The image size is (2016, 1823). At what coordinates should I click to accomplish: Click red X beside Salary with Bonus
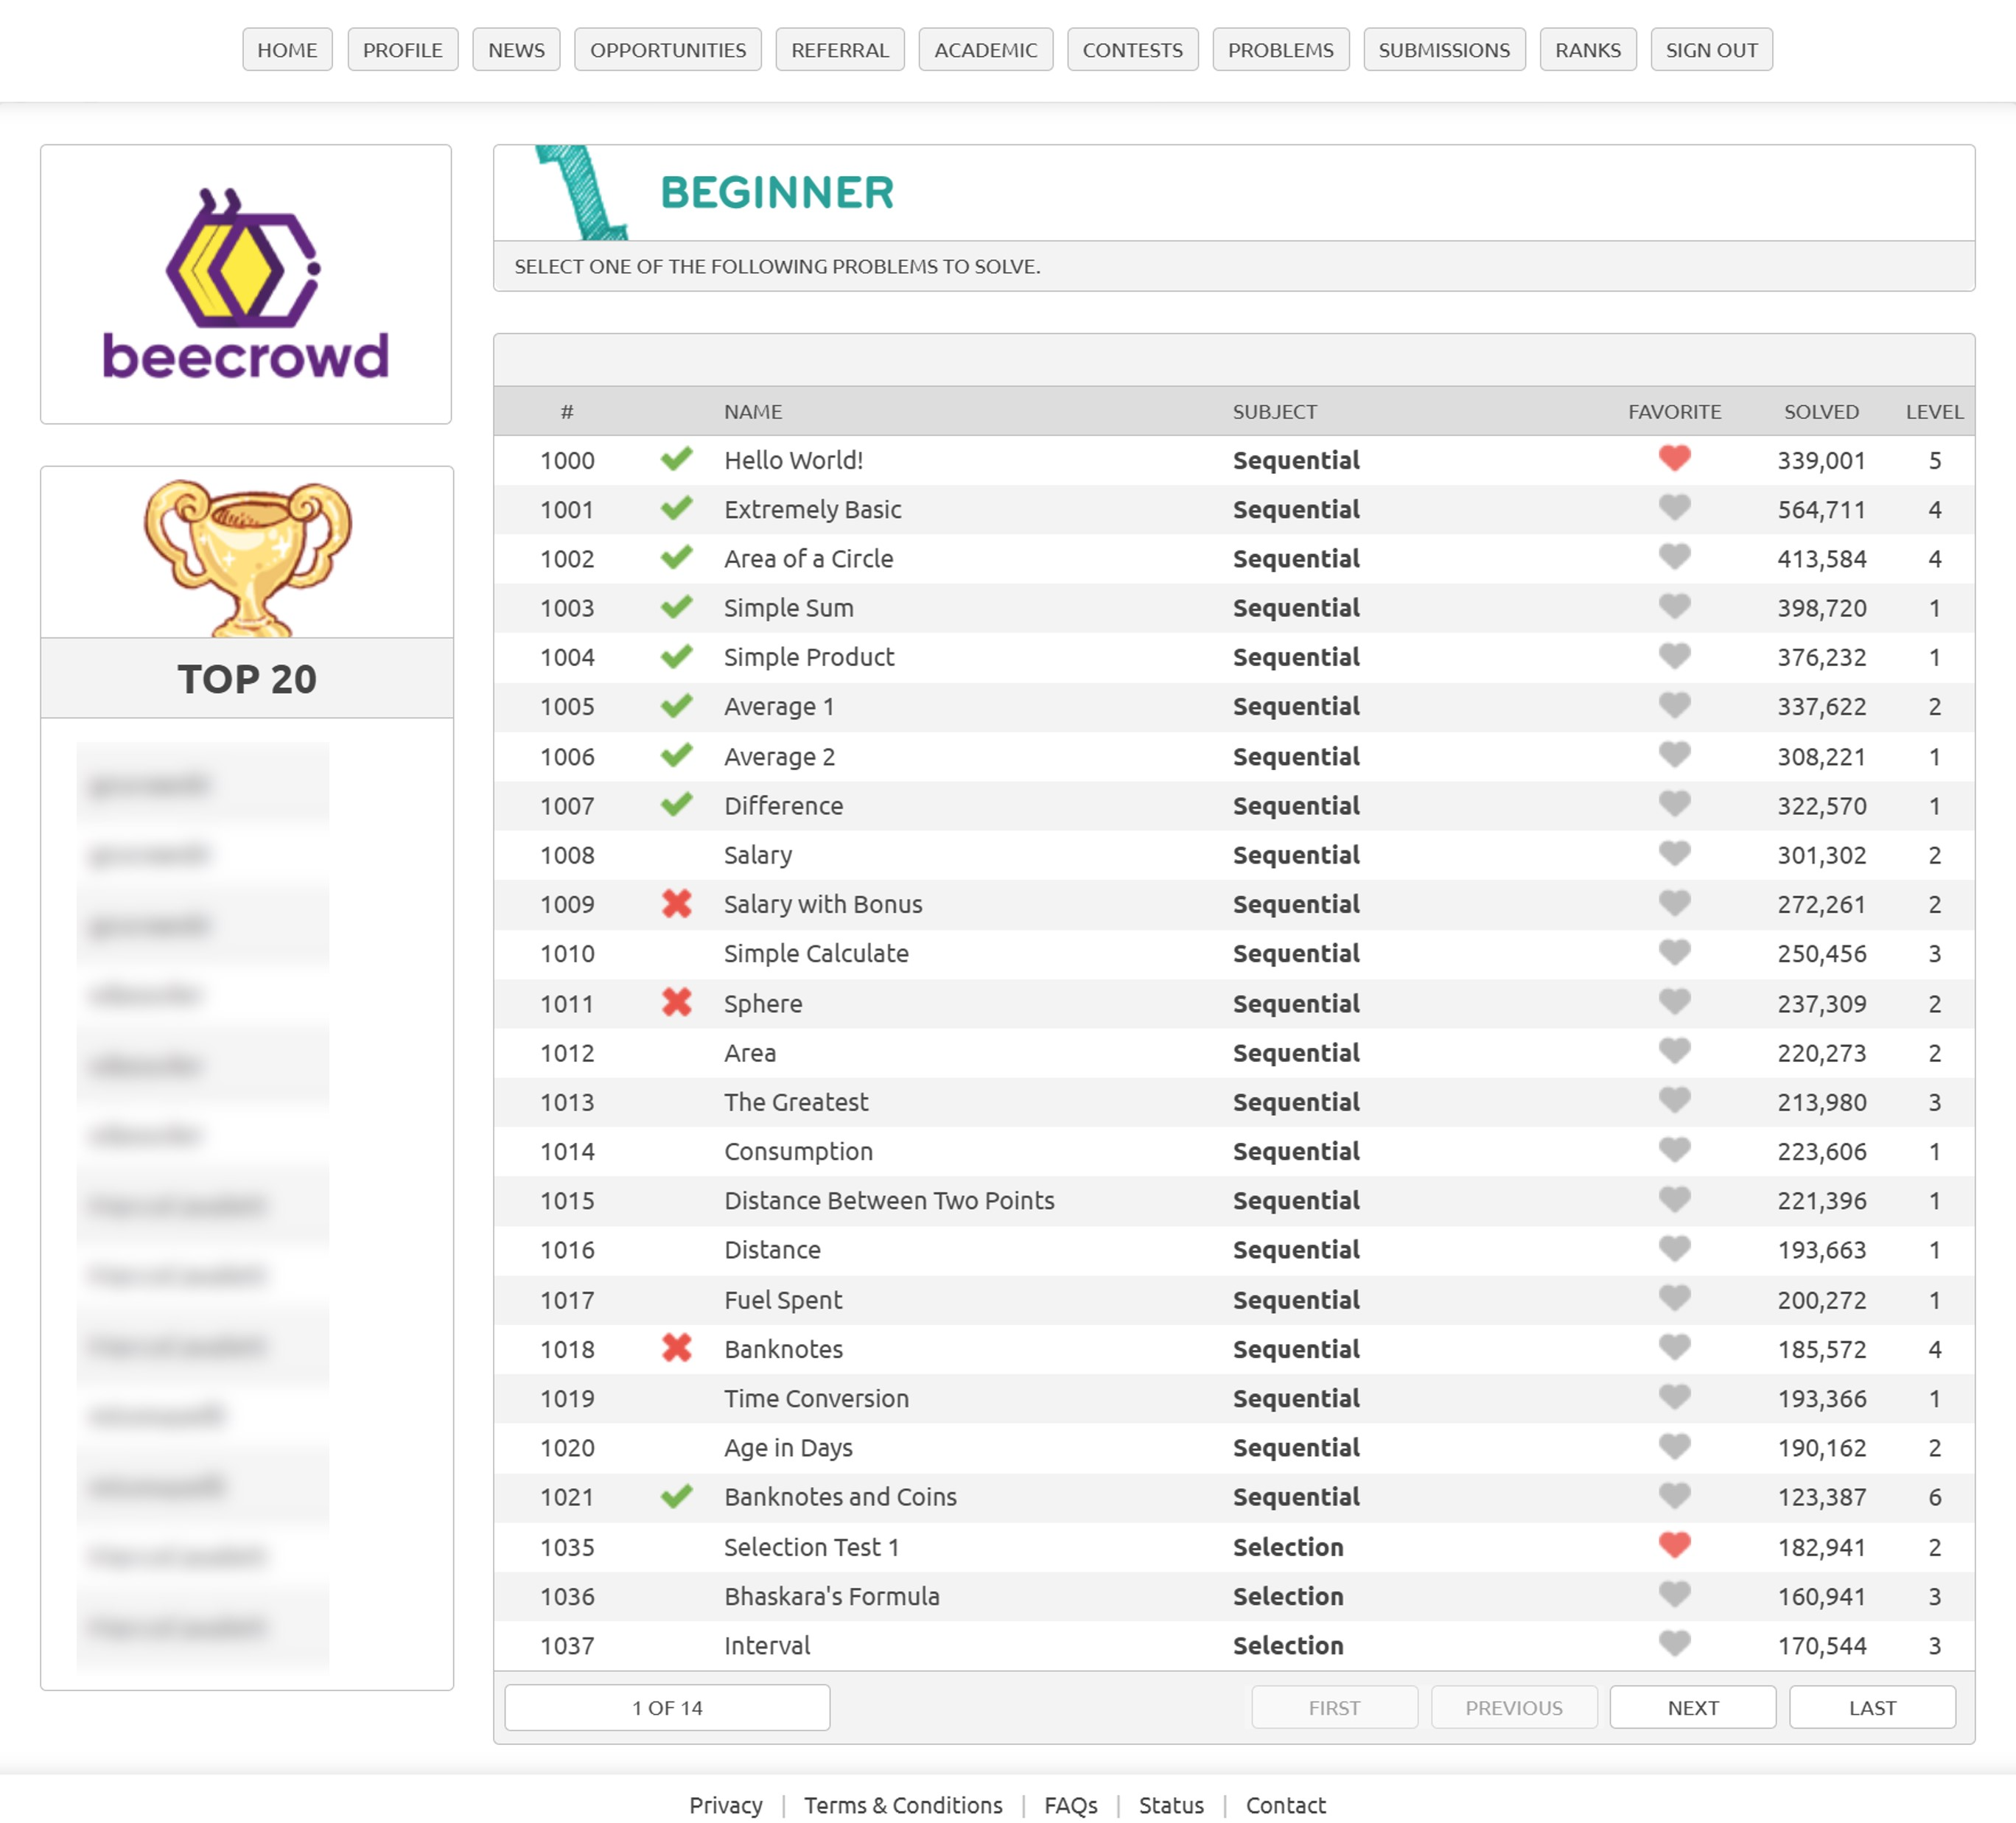[x=676, y=904]
